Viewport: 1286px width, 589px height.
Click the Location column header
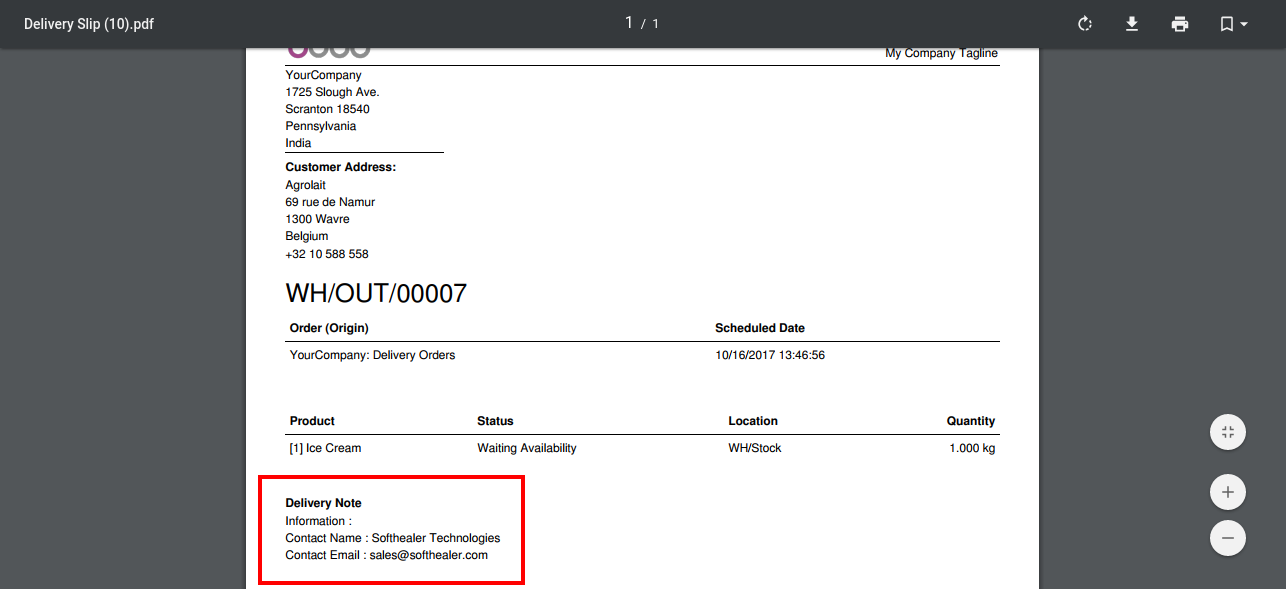(753, 421)
